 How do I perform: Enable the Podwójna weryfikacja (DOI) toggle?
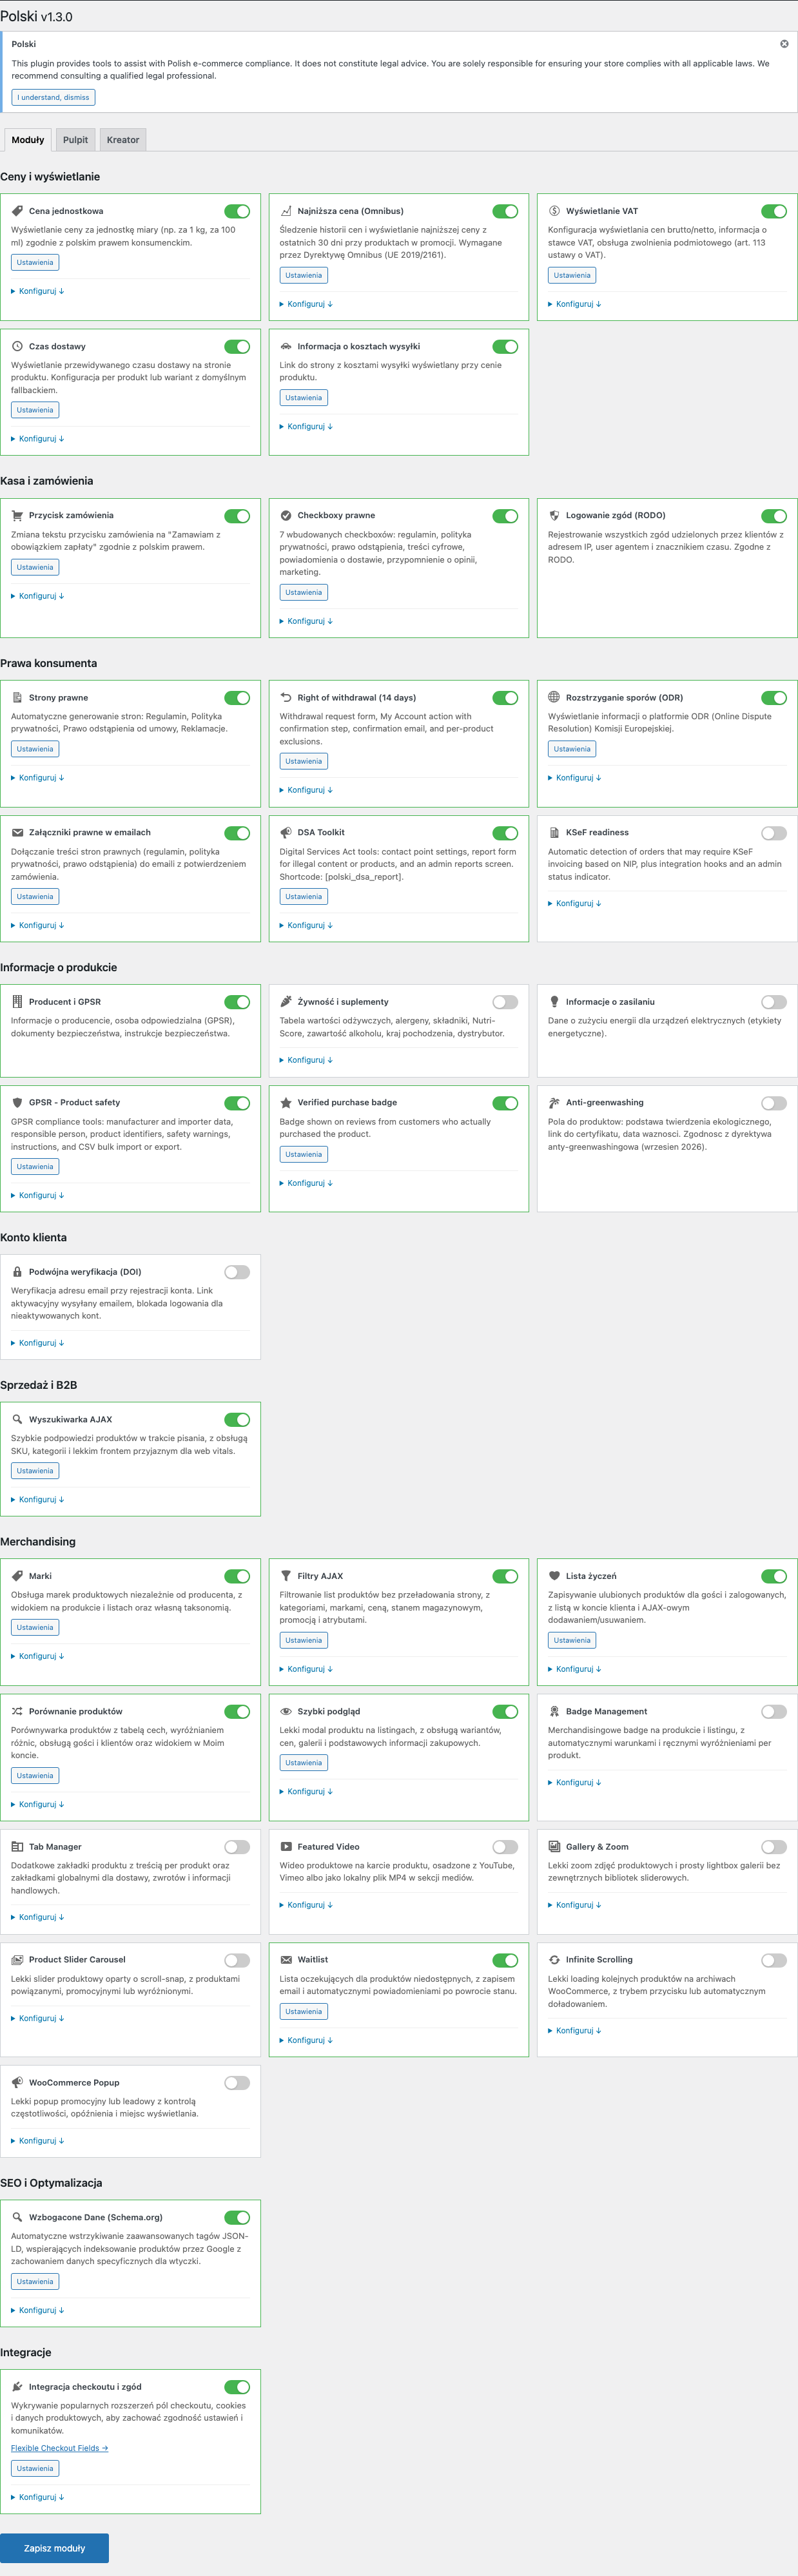(237, 1272)
